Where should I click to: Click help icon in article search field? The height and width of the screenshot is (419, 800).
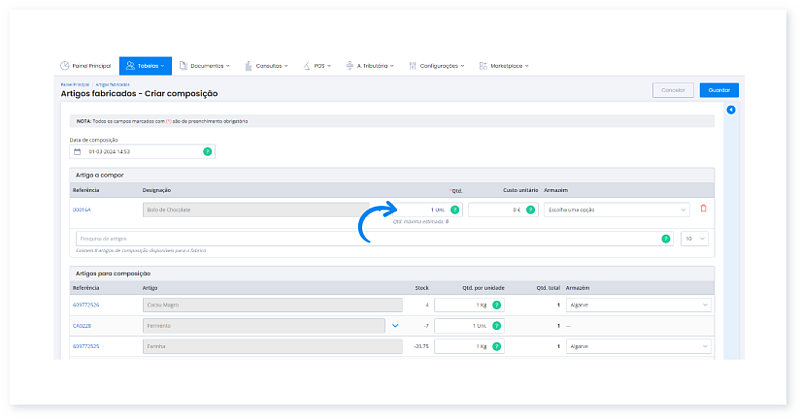pos(666,239)
